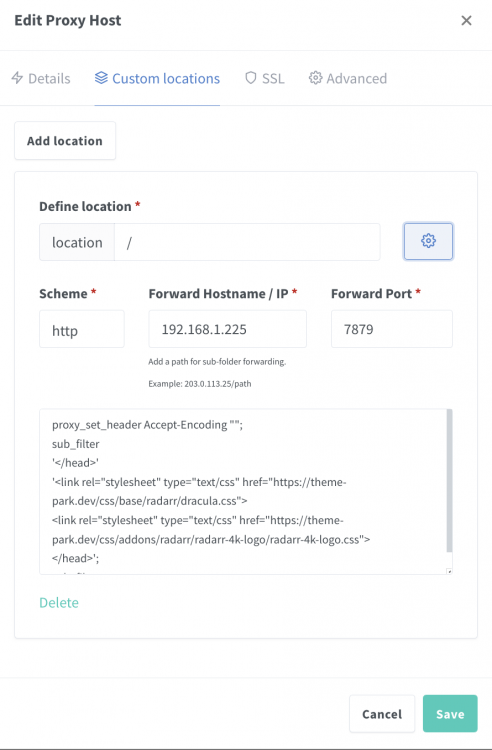Viewport: 492px width, 750px height.
Task: Focus the Forward Hostname / IP field
Action: pyautogui.click(x=228, y=329)
